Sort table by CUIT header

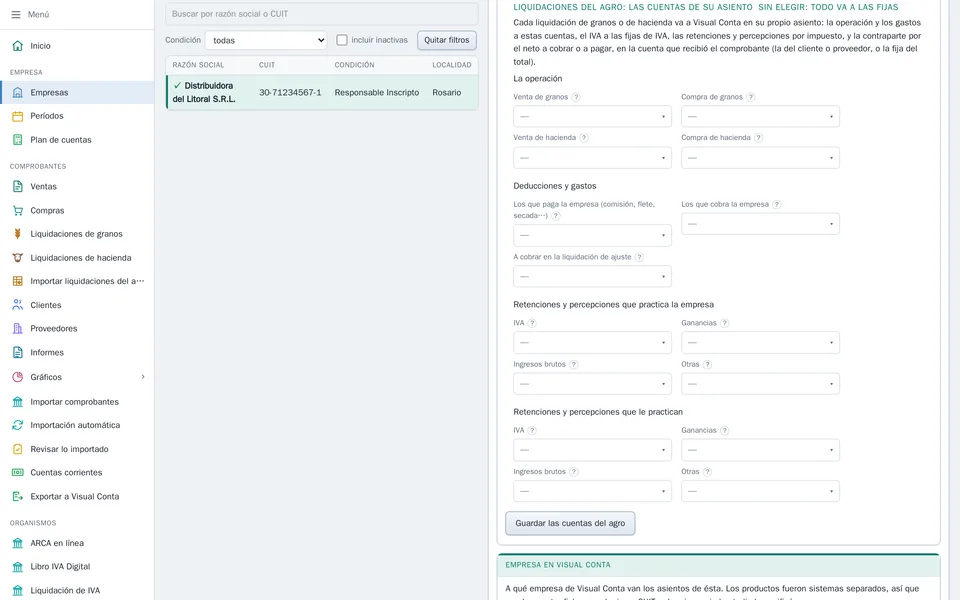tap(267, 65)
